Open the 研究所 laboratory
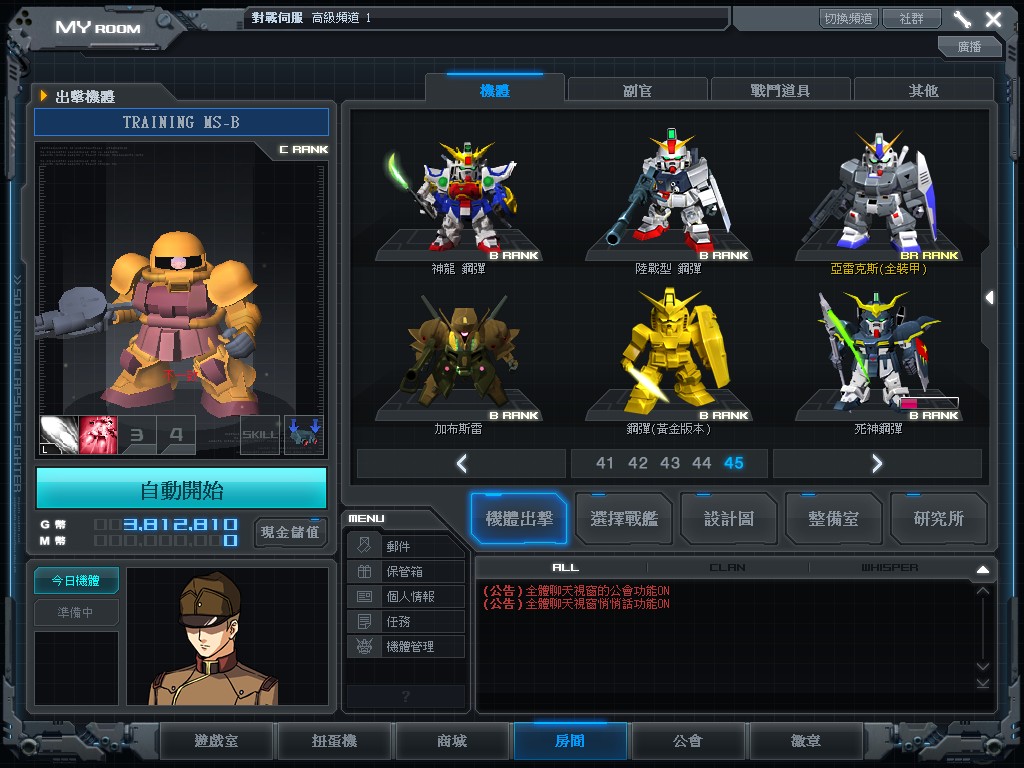Screen dimensions: 1024x768 (939, 519)
